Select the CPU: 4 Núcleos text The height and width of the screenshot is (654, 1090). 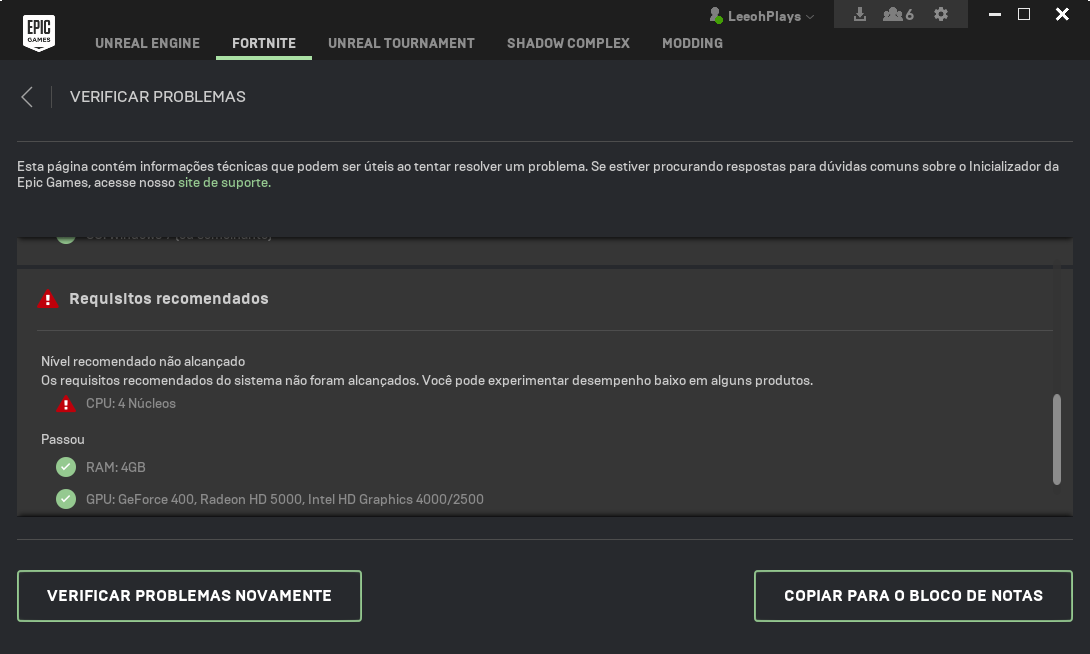pos(131,404)
